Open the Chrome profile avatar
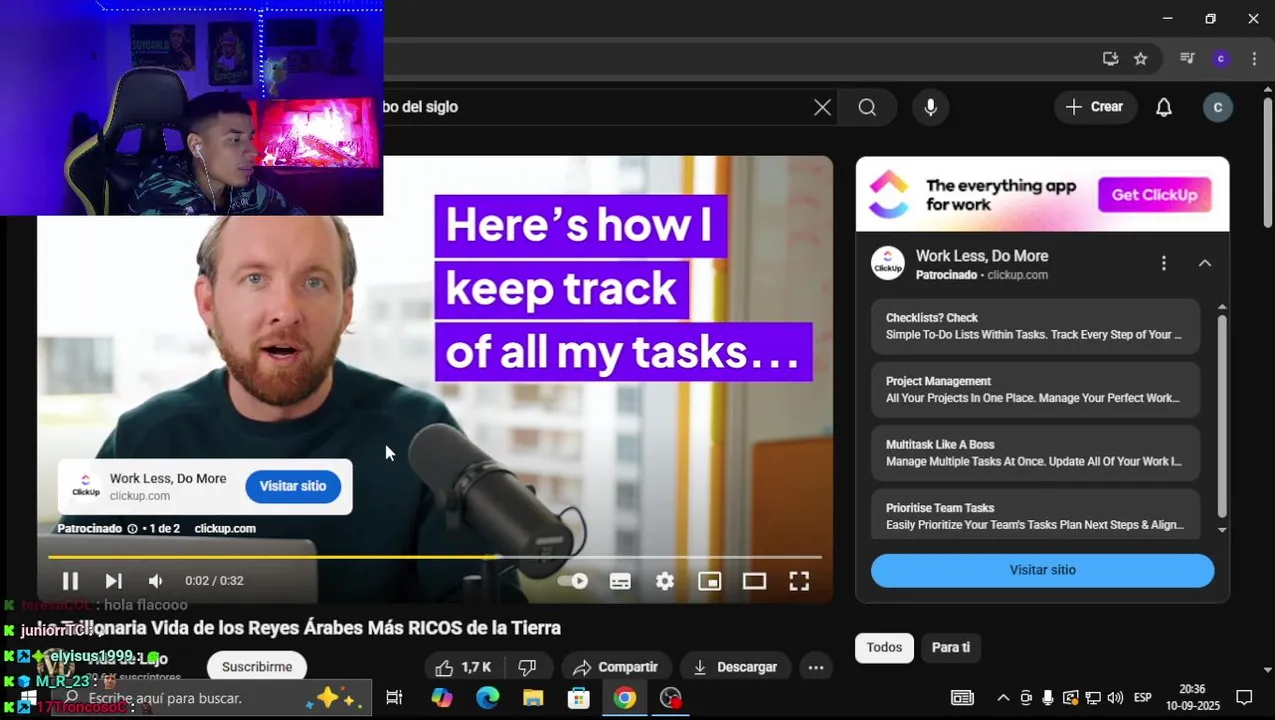 click(1220, 59)
